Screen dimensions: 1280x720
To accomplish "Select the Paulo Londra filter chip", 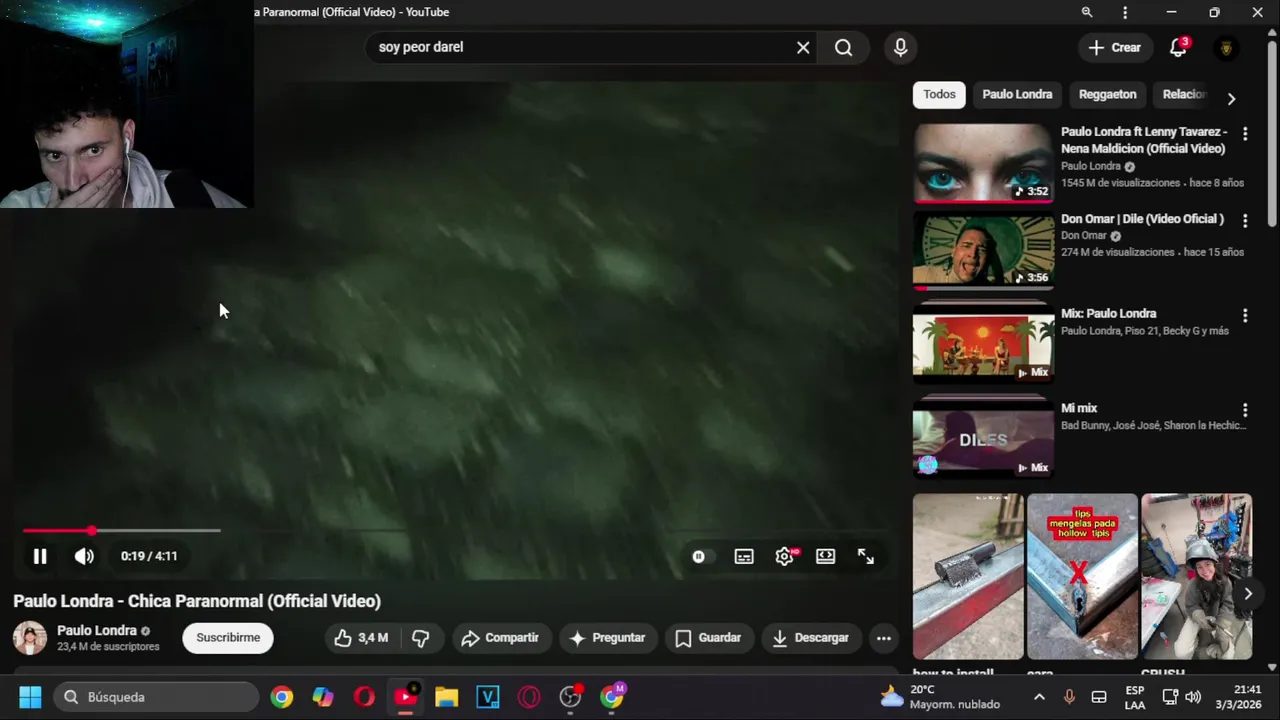I will (1017, 94).
